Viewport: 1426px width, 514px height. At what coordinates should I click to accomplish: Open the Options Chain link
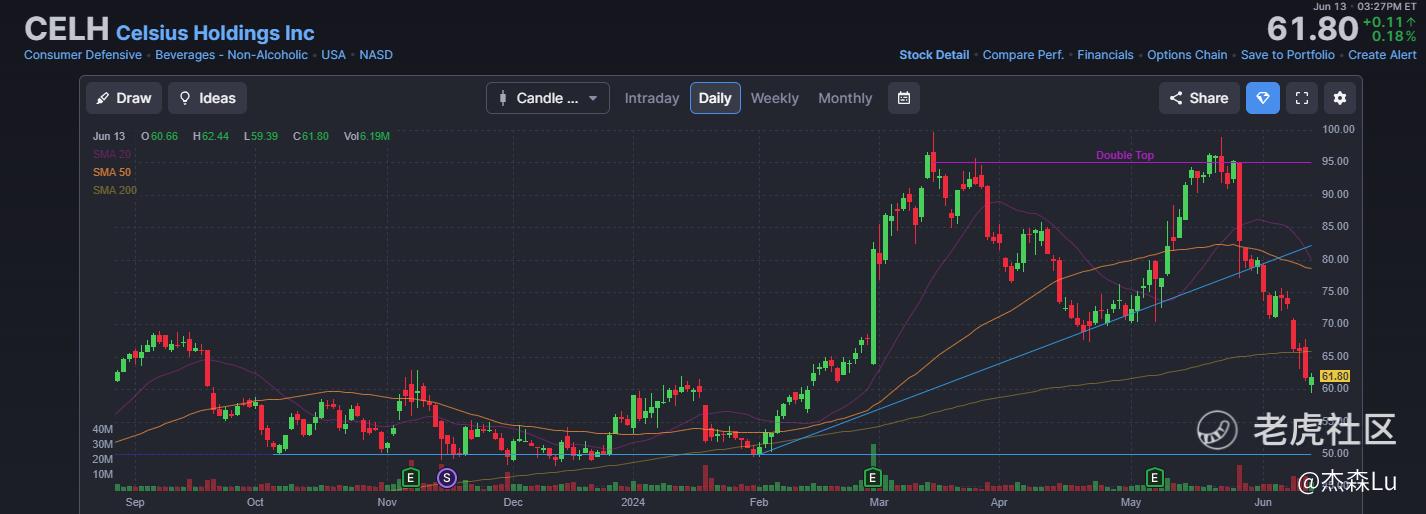[1187, 55]
